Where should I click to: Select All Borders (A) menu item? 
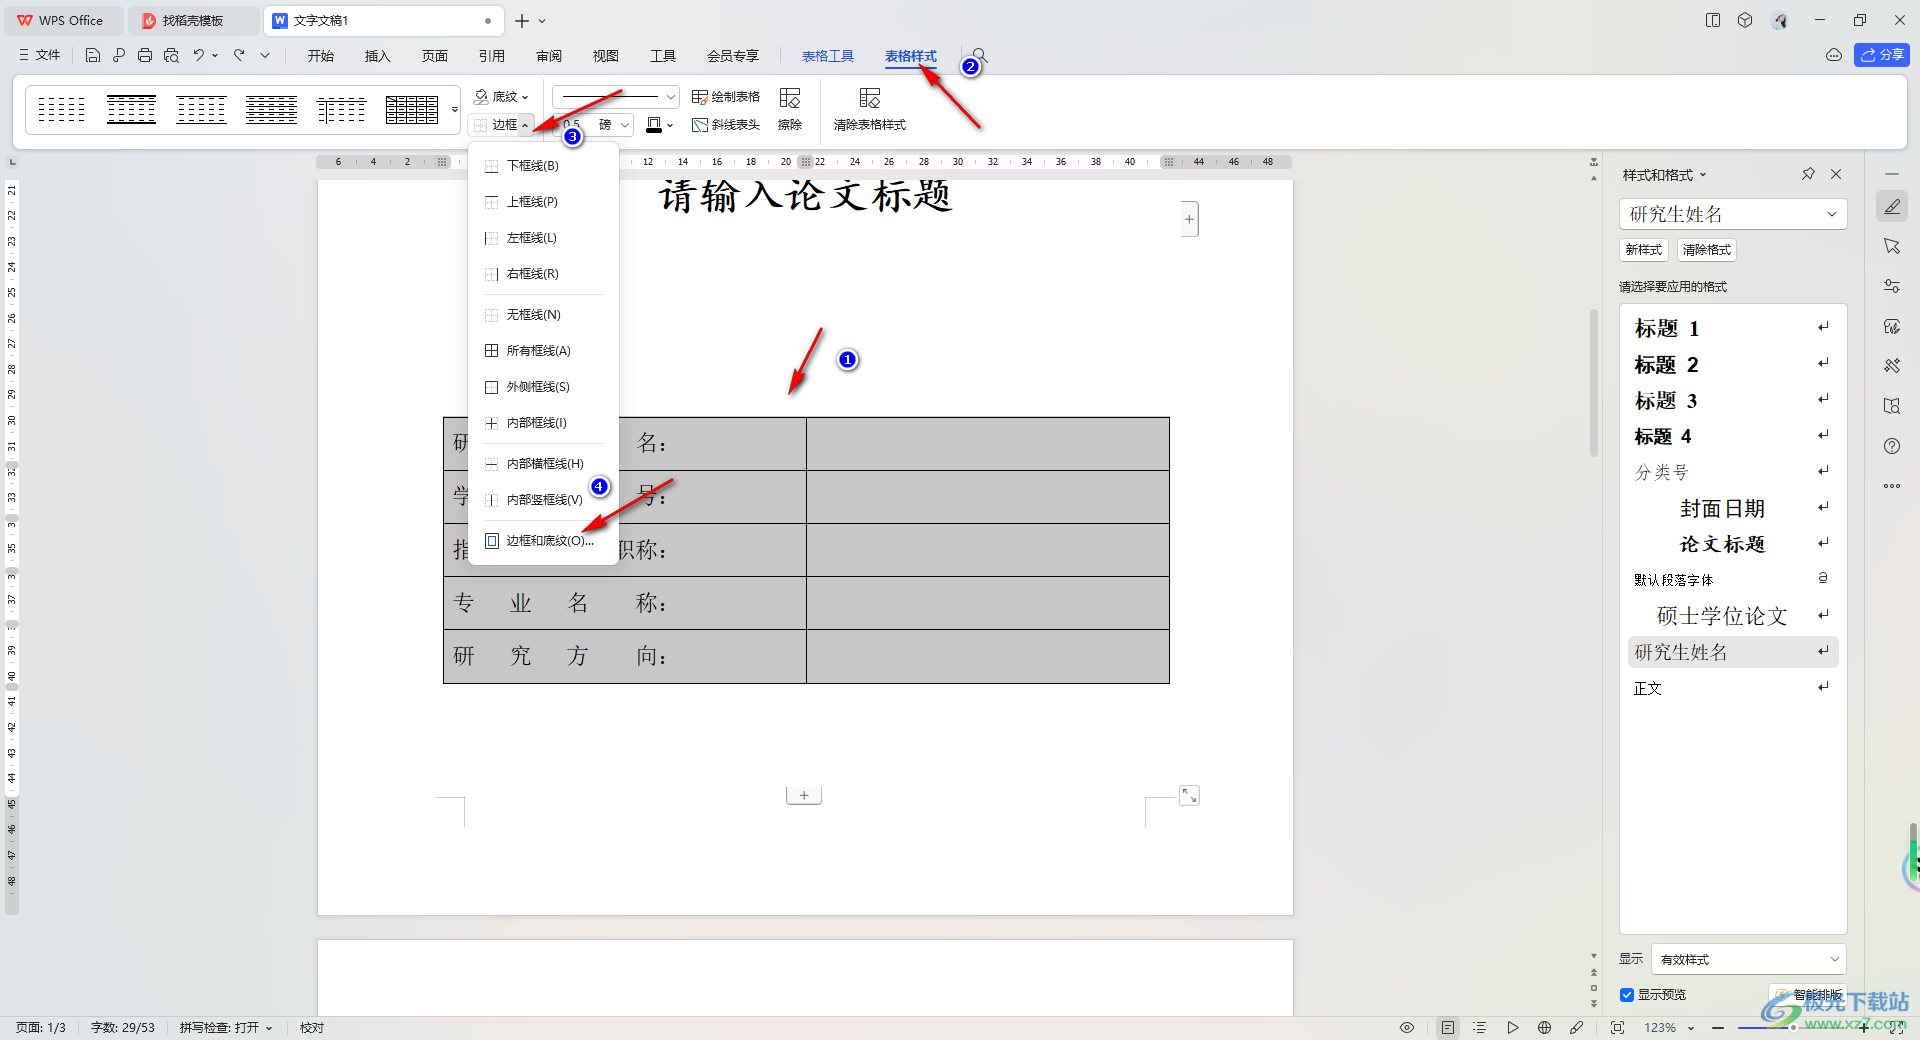[543, 351]
